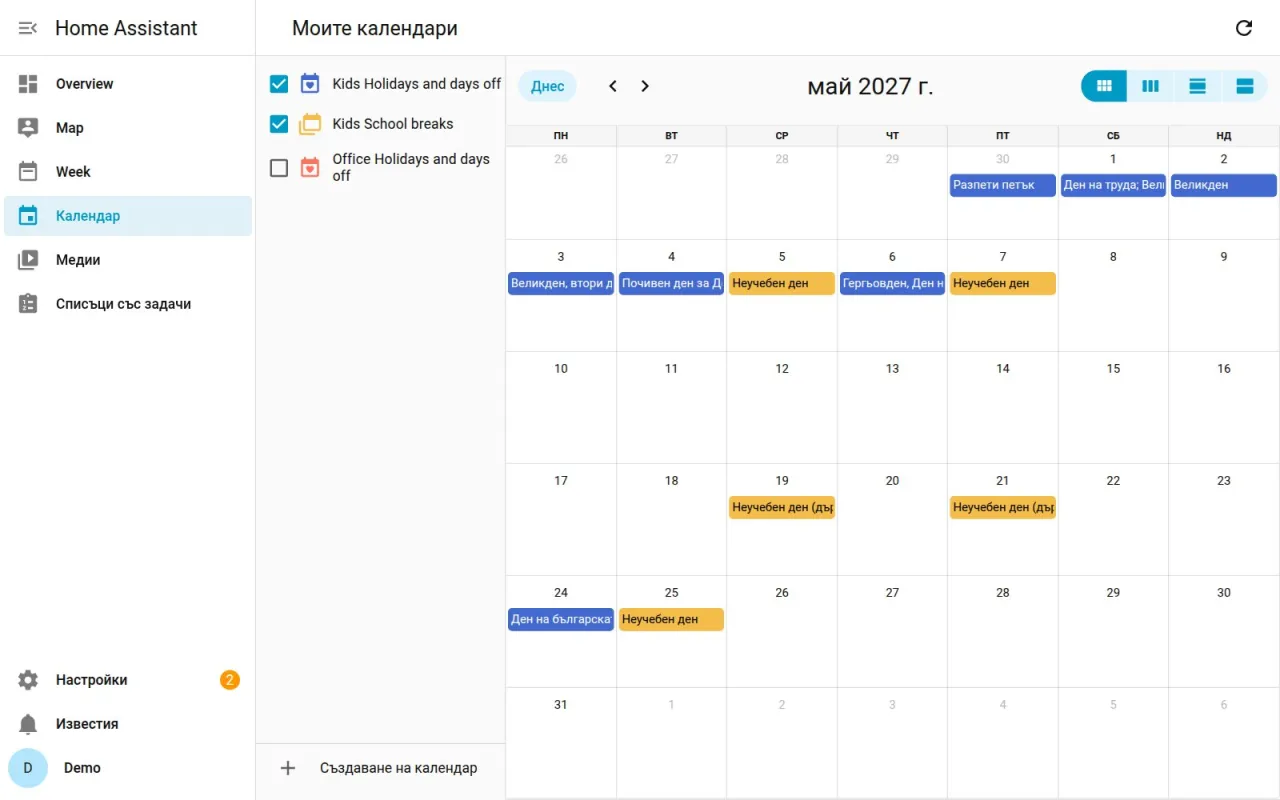Switch to agenda list view icon
This screenshot has height=800, width=1280.
tap(1244, 86)
